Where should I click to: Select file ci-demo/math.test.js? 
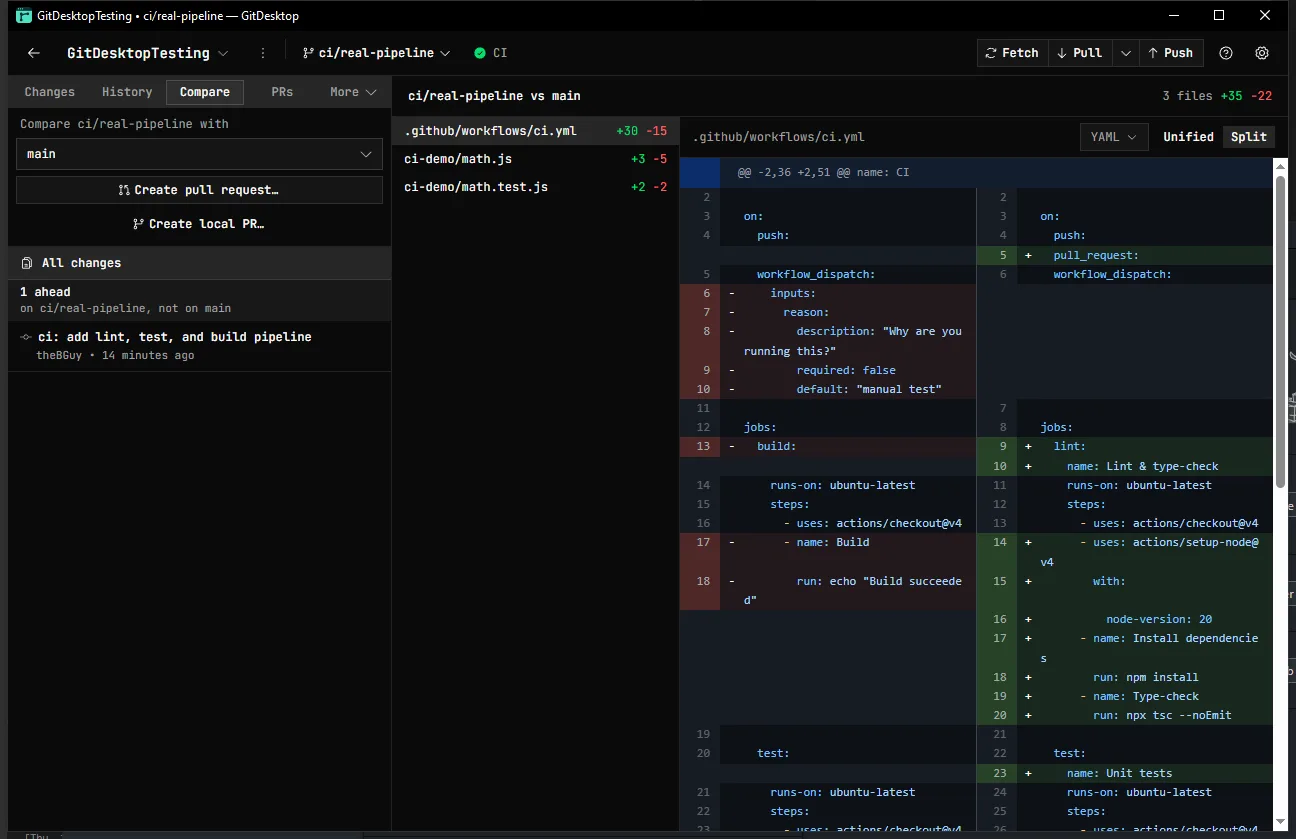pos(535,187)
